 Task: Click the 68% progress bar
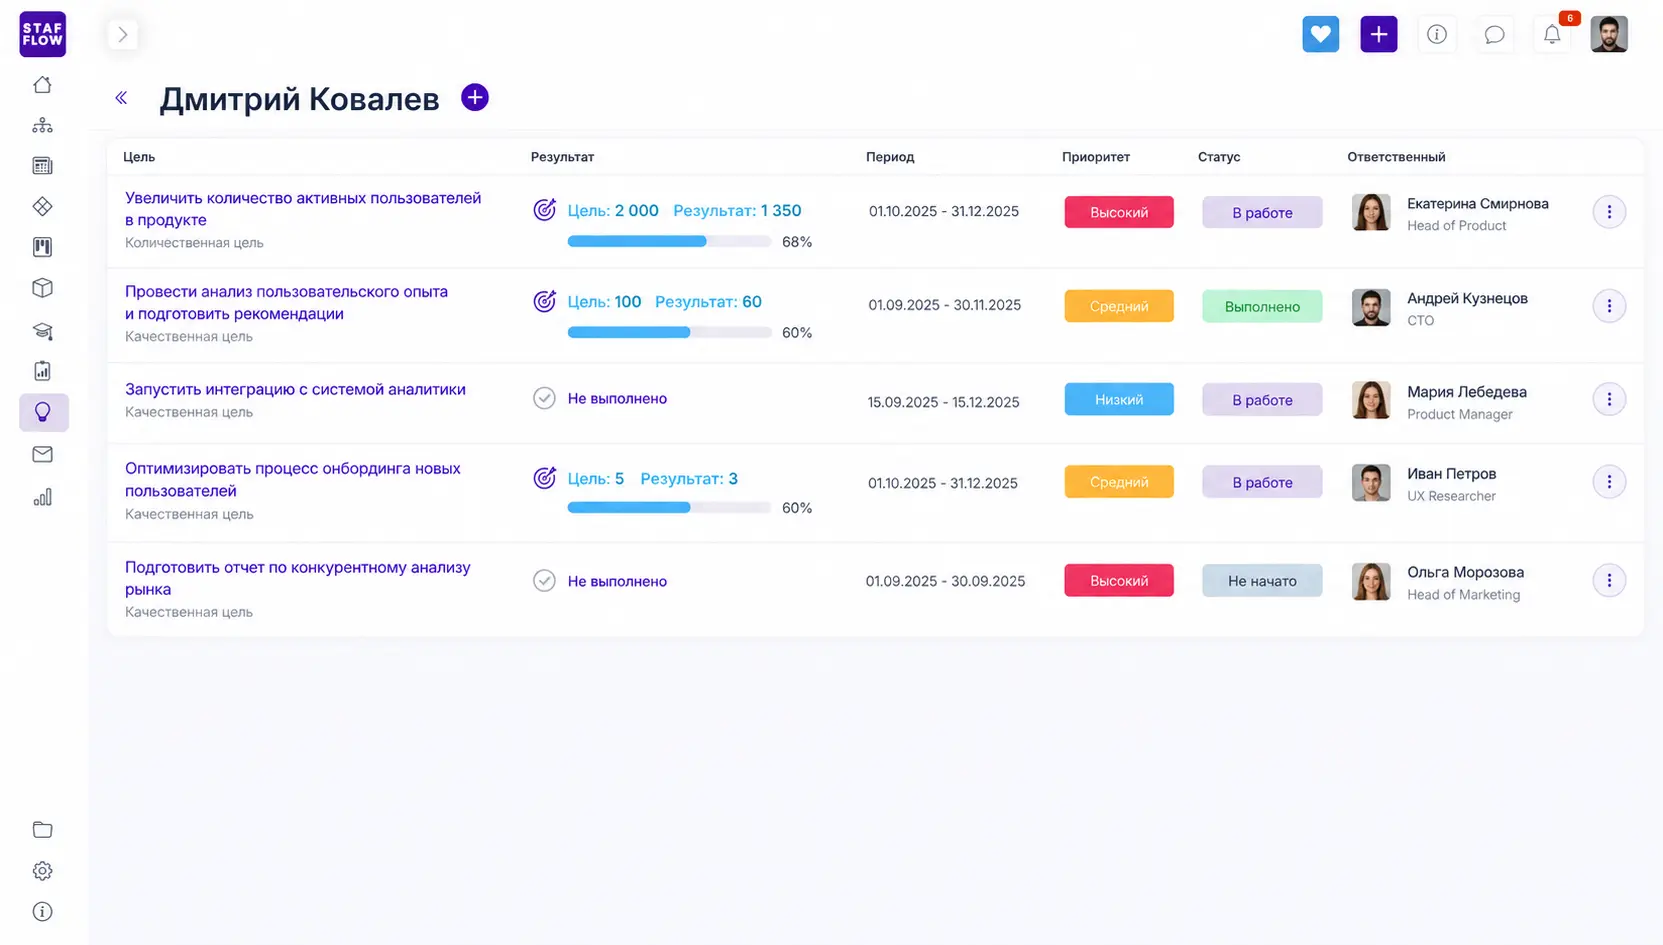tap(669, 241)
